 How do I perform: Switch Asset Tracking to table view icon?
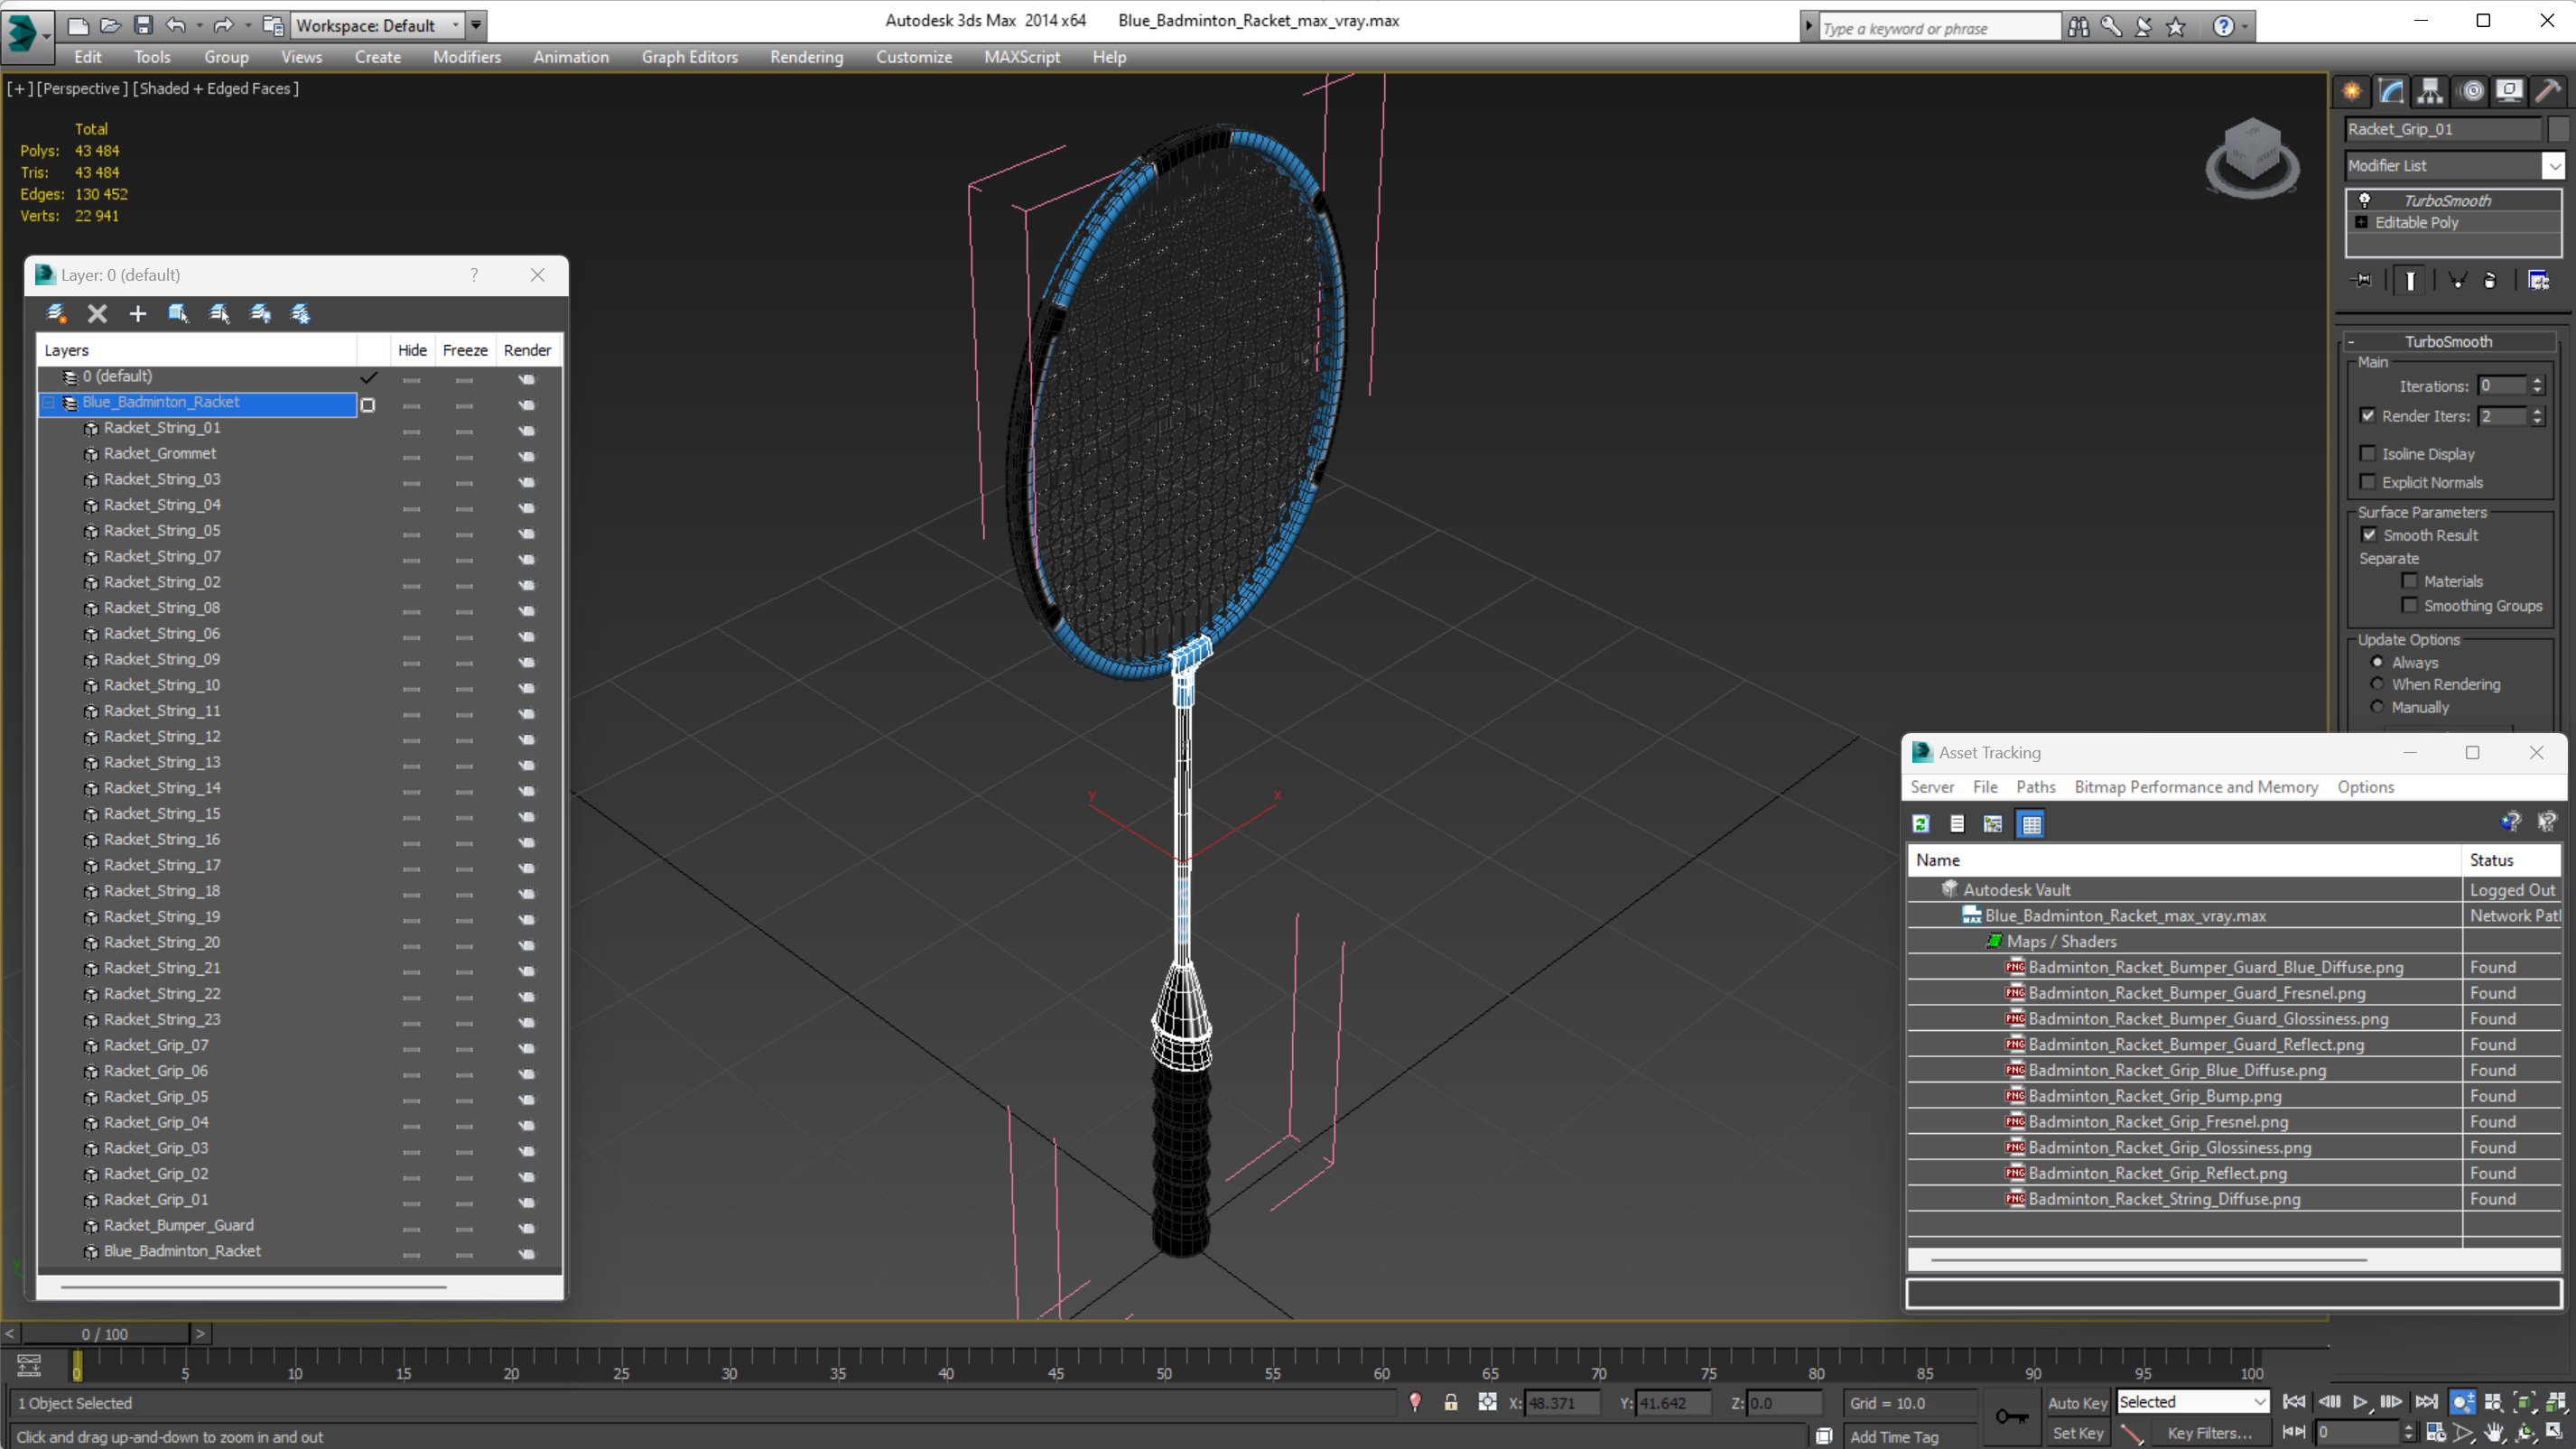pos(2031,824)
